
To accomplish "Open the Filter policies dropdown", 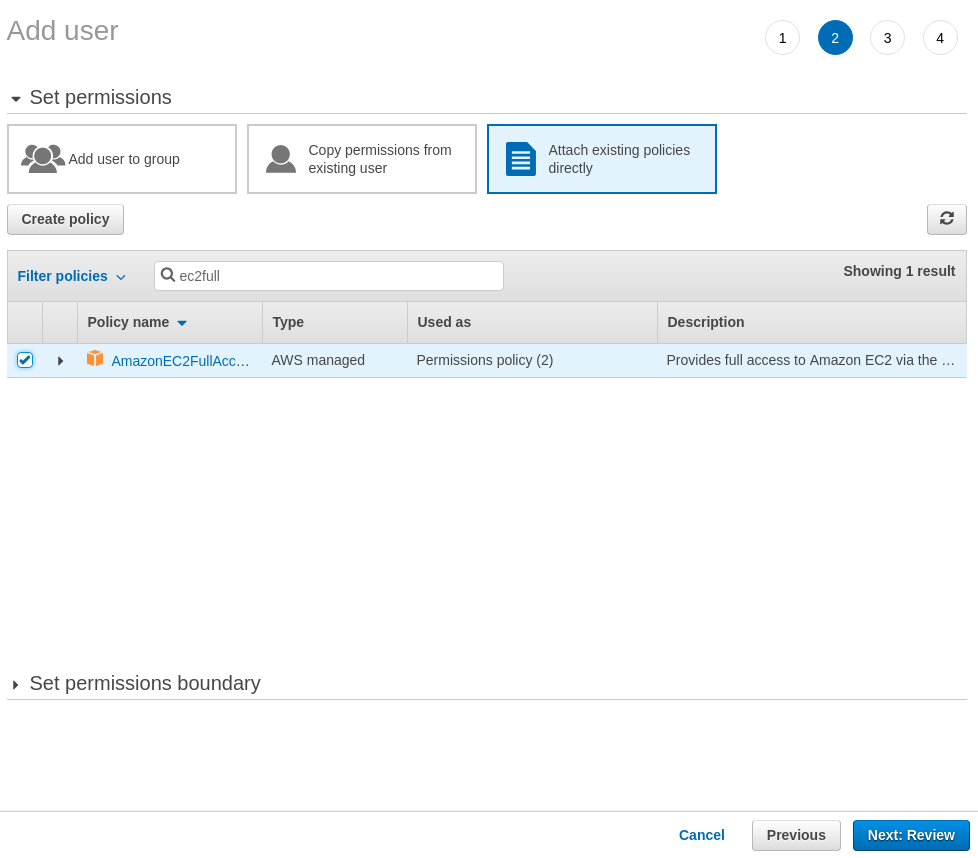I will (x=72, y=276).
